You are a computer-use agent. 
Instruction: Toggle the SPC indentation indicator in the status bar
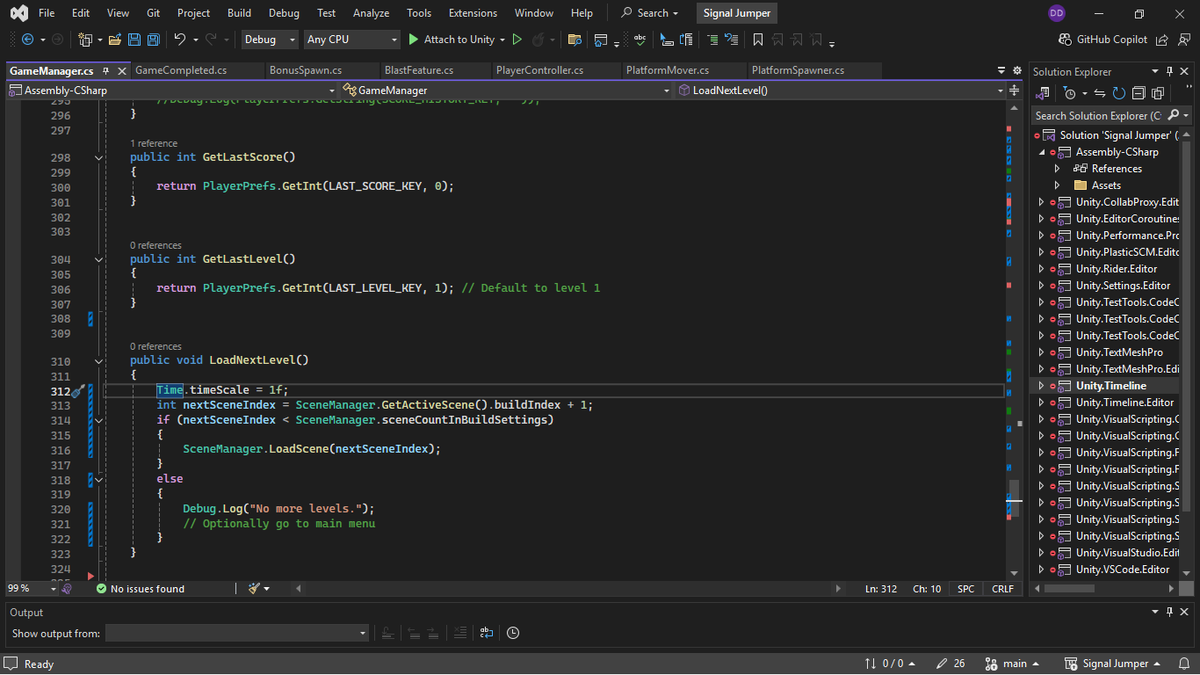click(x=966, y=589)
